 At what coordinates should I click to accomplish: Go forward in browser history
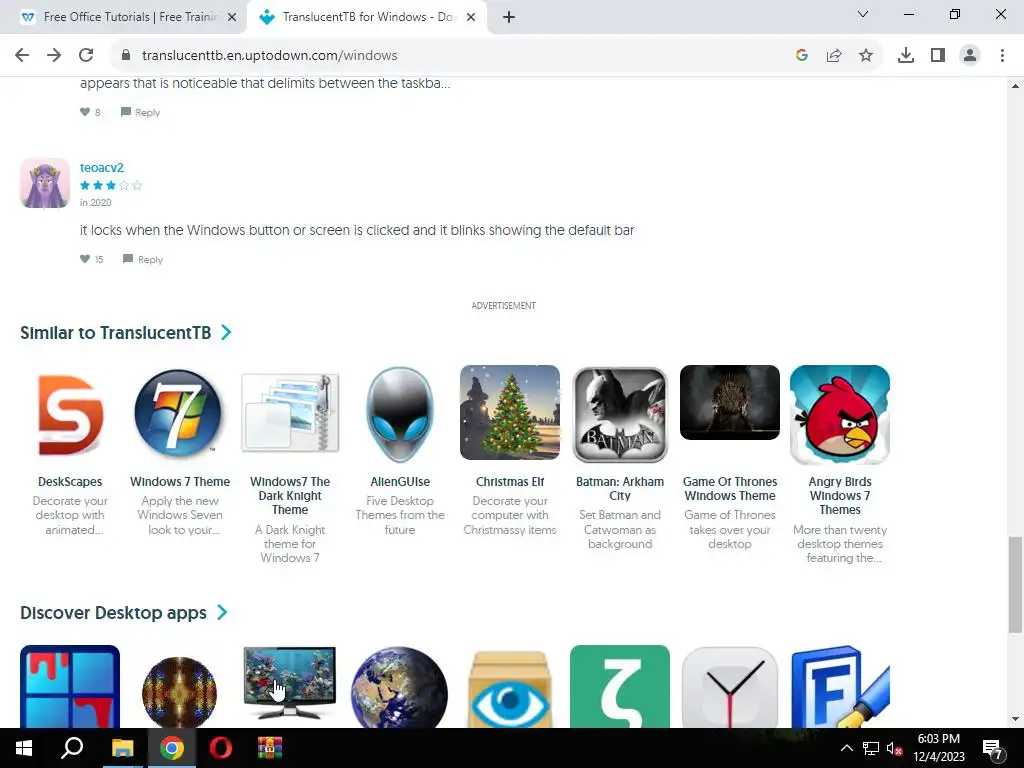click(54, 56)
